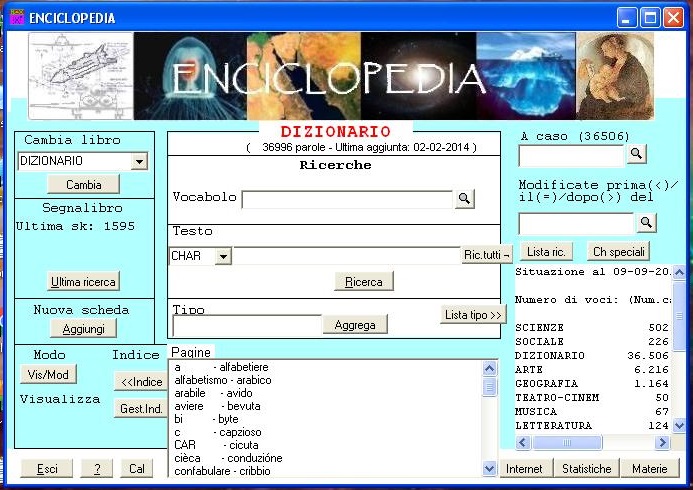Collapse the index with <<Indice button
This screenshot has width=693, height=490.
(x=141, y=382)
